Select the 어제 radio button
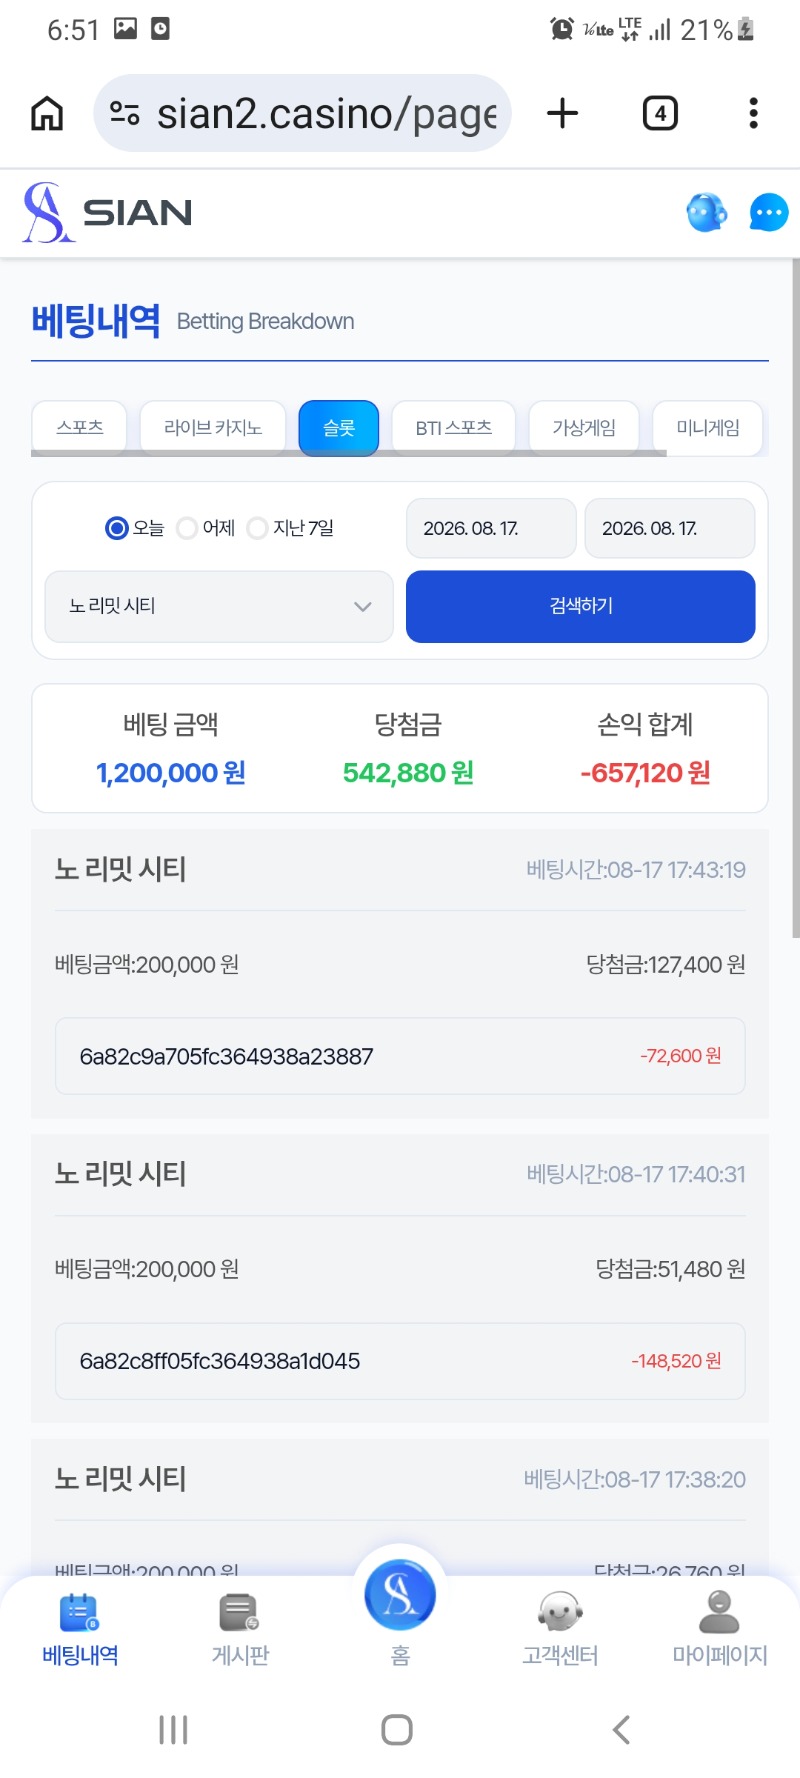 187,528
